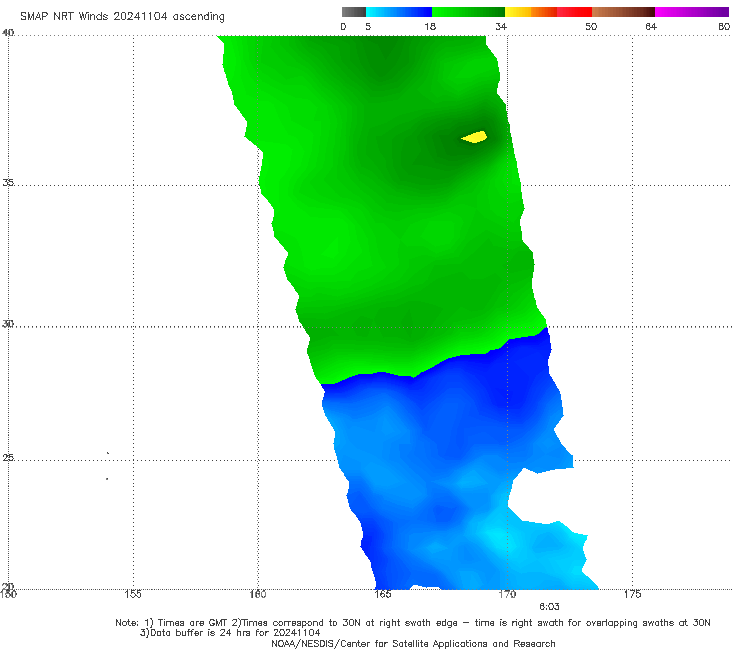The width and height of the screenshot is (740, 650).
Task: Click the brown segment of the colorbar
Action: (623, 12)
